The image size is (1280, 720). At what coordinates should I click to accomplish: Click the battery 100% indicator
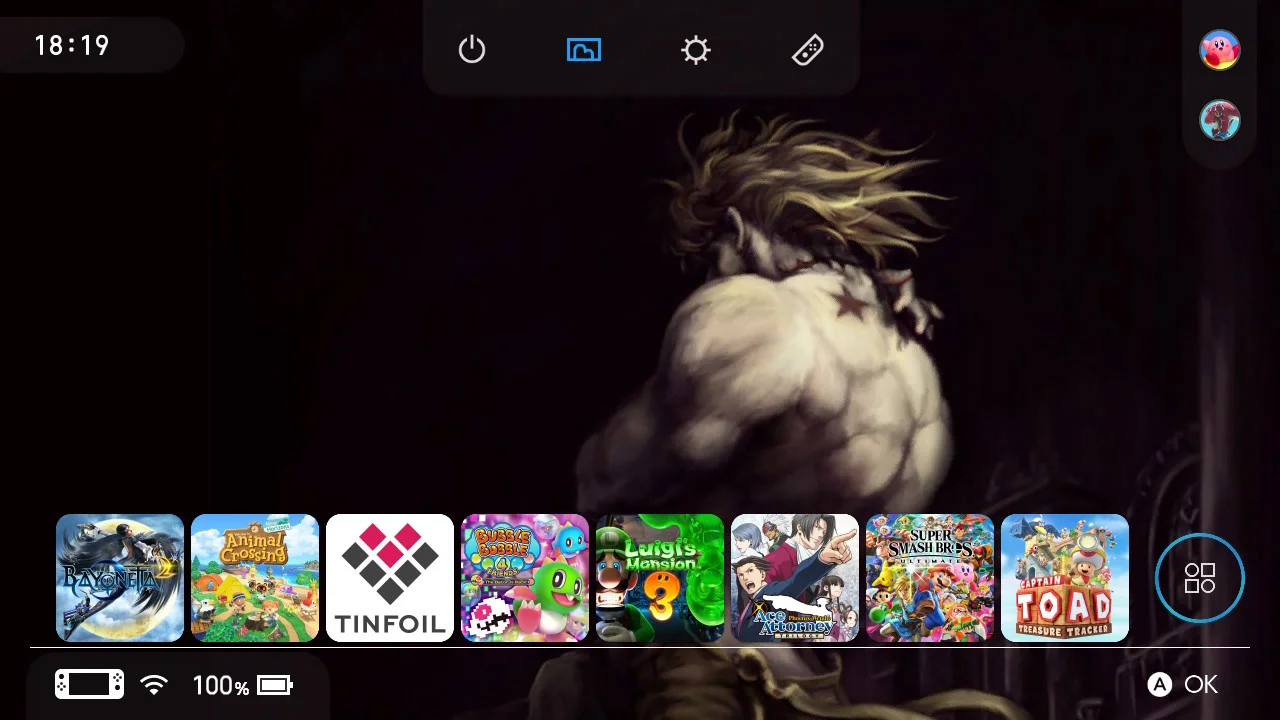pyautogui.click(x=242, y=685)
